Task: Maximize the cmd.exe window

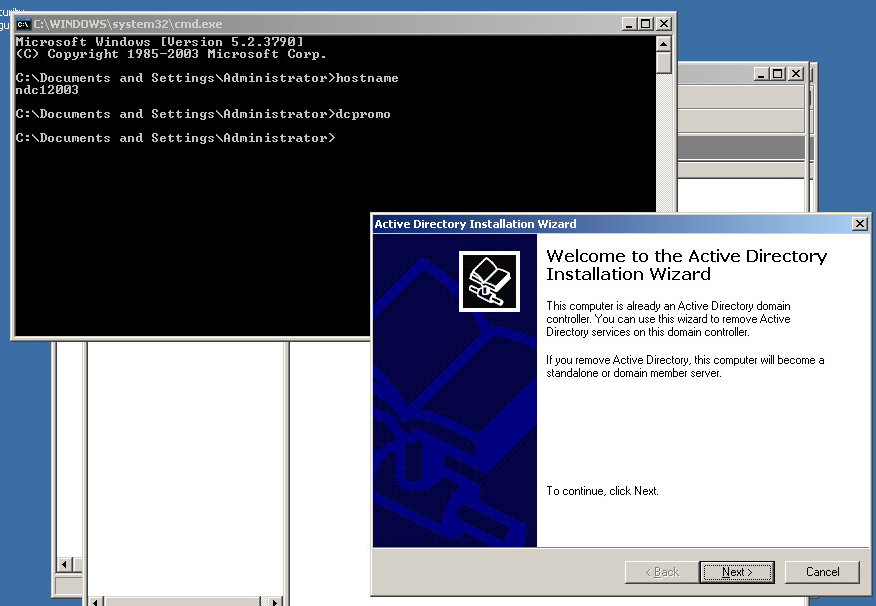Action: (646, 24)
